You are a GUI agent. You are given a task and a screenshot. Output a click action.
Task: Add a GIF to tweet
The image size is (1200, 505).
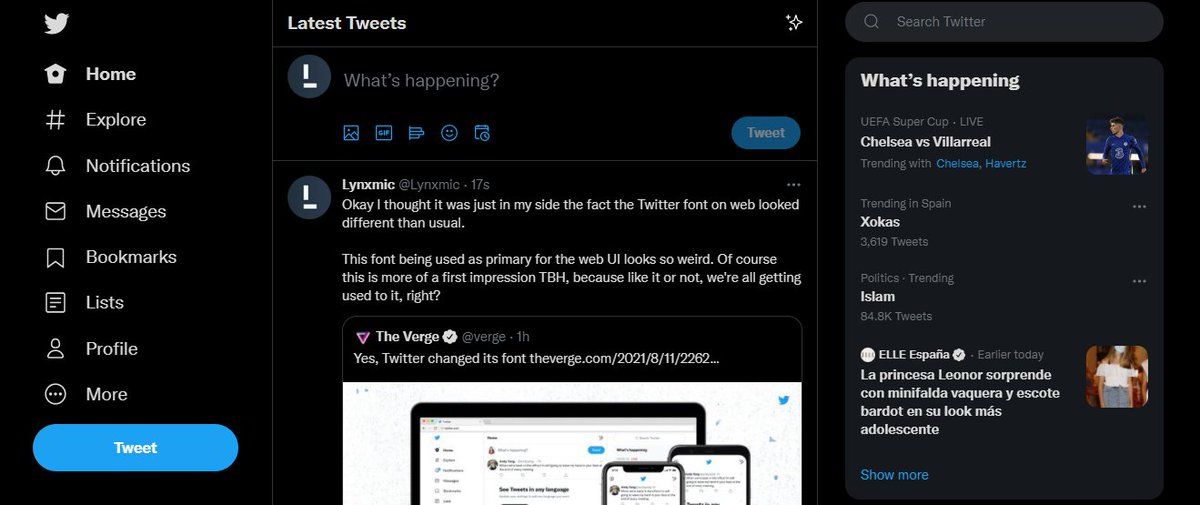pyautogui.click(x=384, y=132)
